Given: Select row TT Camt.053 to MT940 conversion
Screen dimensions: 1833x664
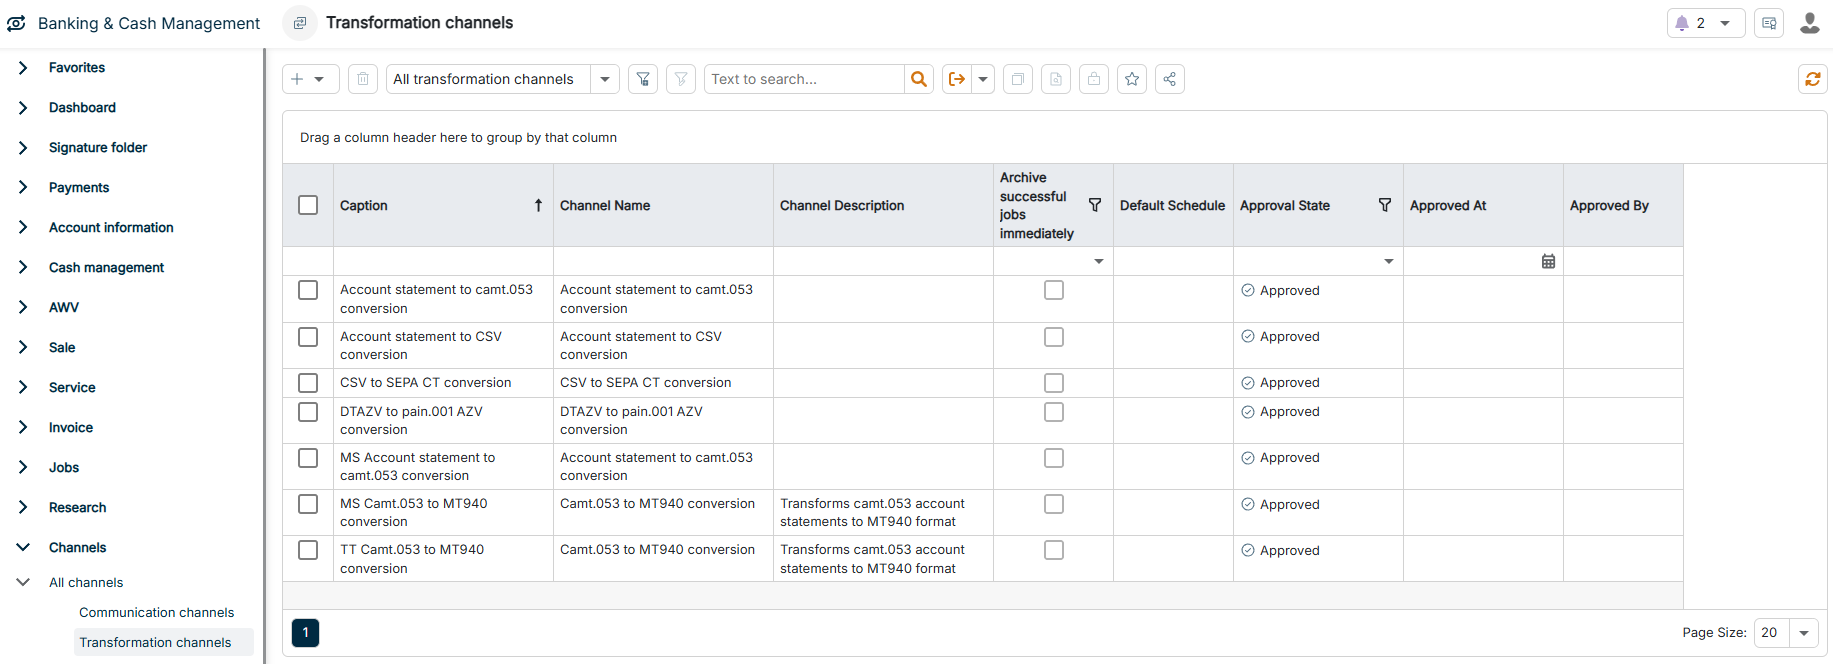Looking at the screenshot, I should click(308, 550).
